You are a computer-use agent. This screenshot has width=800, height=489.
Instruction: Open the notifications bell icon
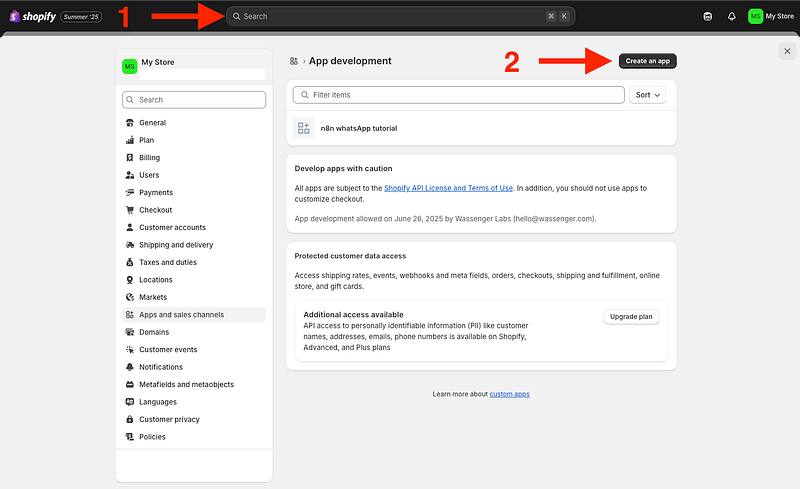point(732,16)
